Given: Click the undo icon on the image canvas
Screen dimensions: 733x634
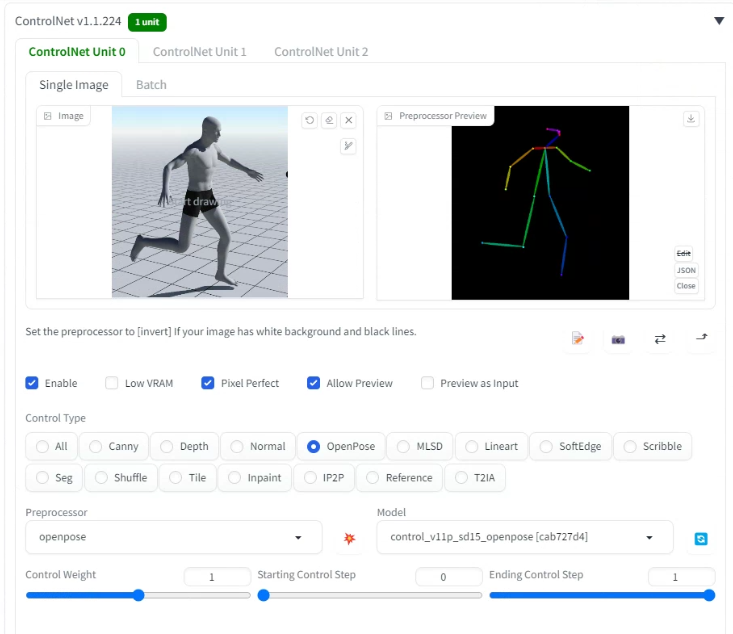Looking at the screenshot, I should point(309,120).
